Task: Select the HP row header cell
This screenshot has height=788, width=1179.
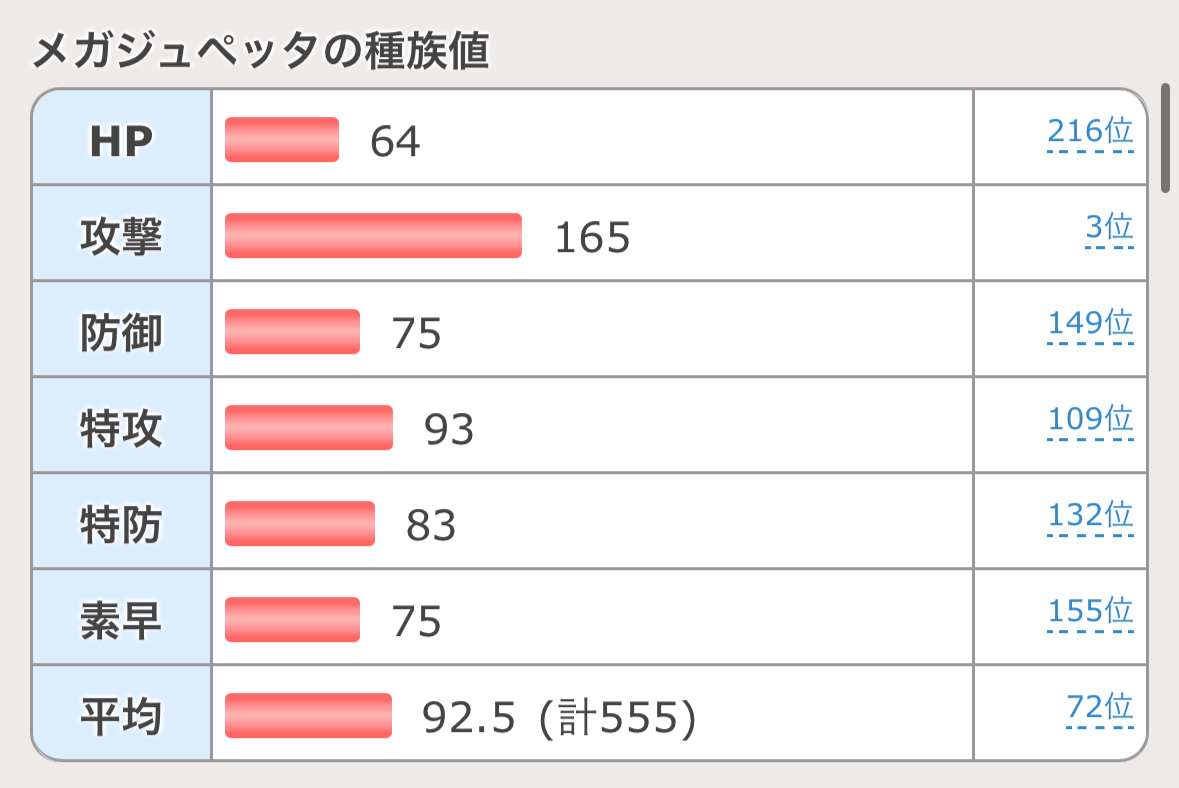Action: point(121,140)
